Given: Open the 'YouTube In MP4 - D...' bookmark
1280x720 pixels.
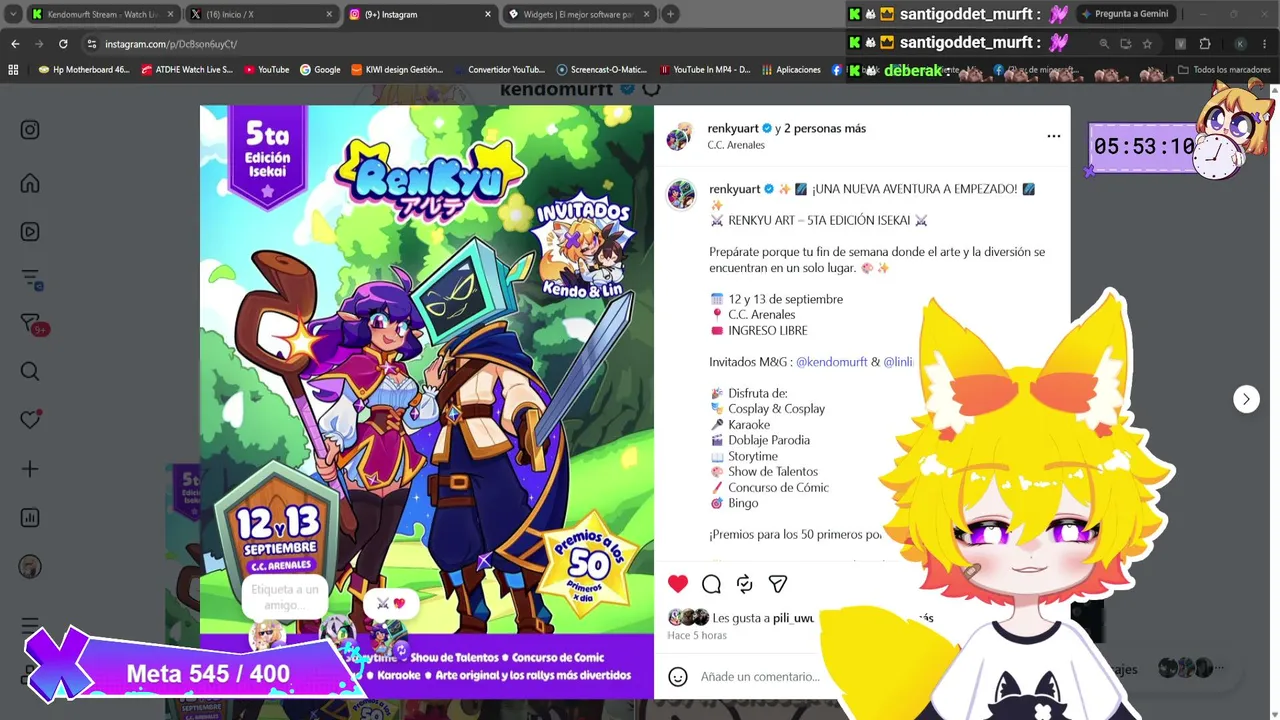Looking at the screenshot, I should pyautogui.click(x=705, y=70).
